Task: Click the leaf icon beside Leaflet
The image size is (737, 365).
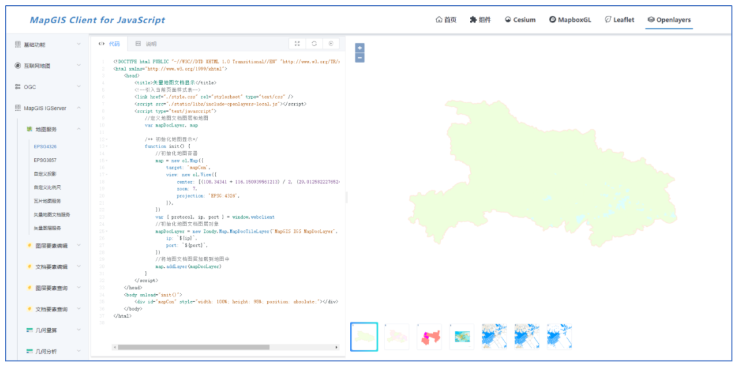Action: pyautogui.click(x=607, y=20)
